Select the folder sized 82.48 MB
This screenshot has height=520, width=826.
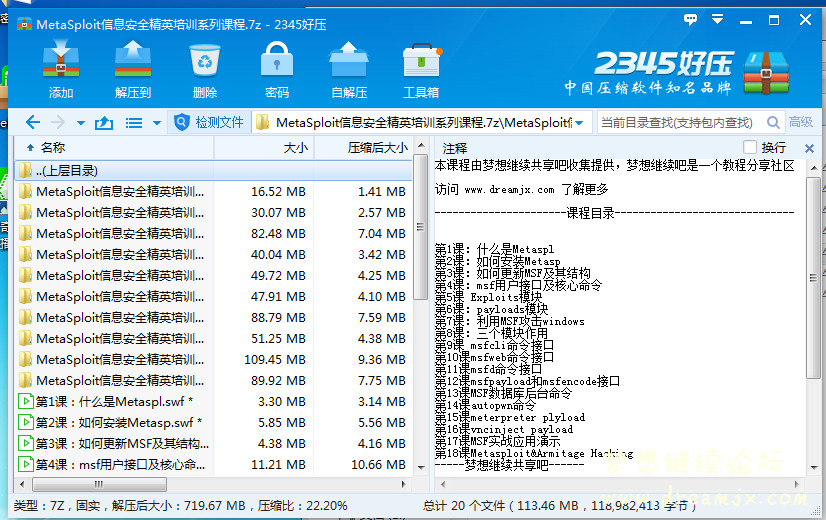click(x=213, y=233)
